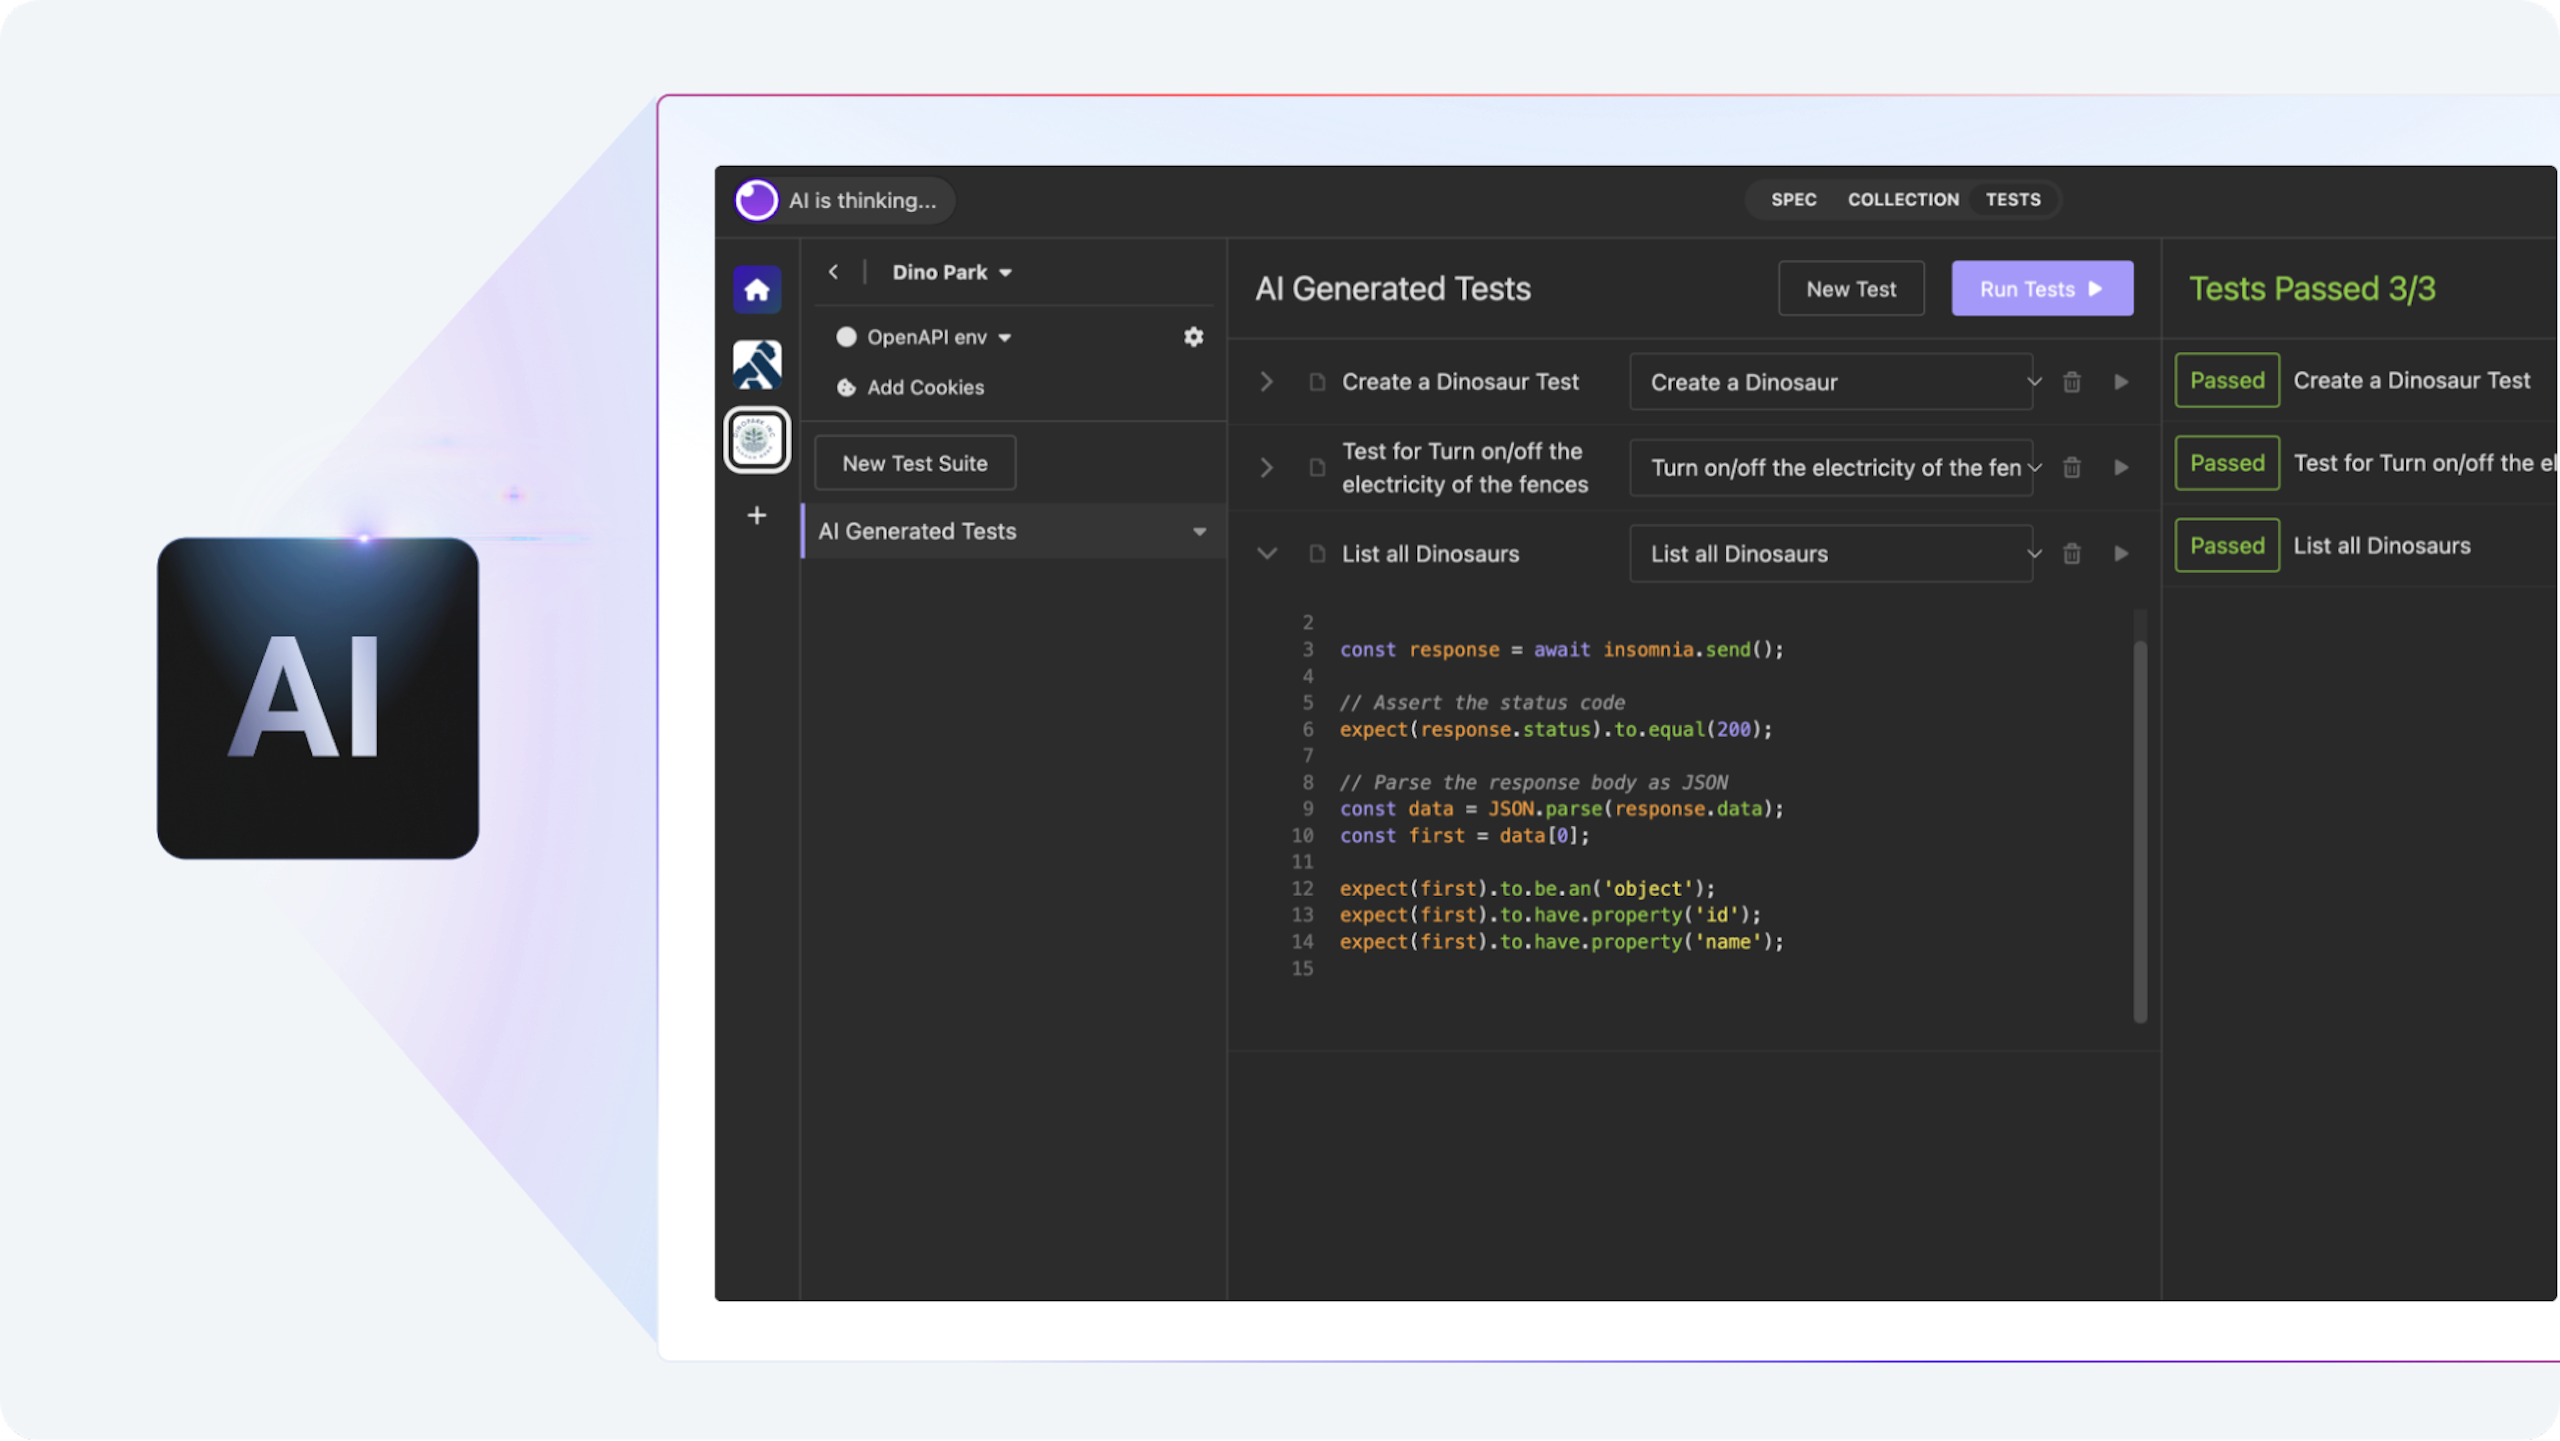This screenshot has width=2560, height=1441.
Task: Select the Dino Park organization thumbnail
Action: [x=757, y=440]
